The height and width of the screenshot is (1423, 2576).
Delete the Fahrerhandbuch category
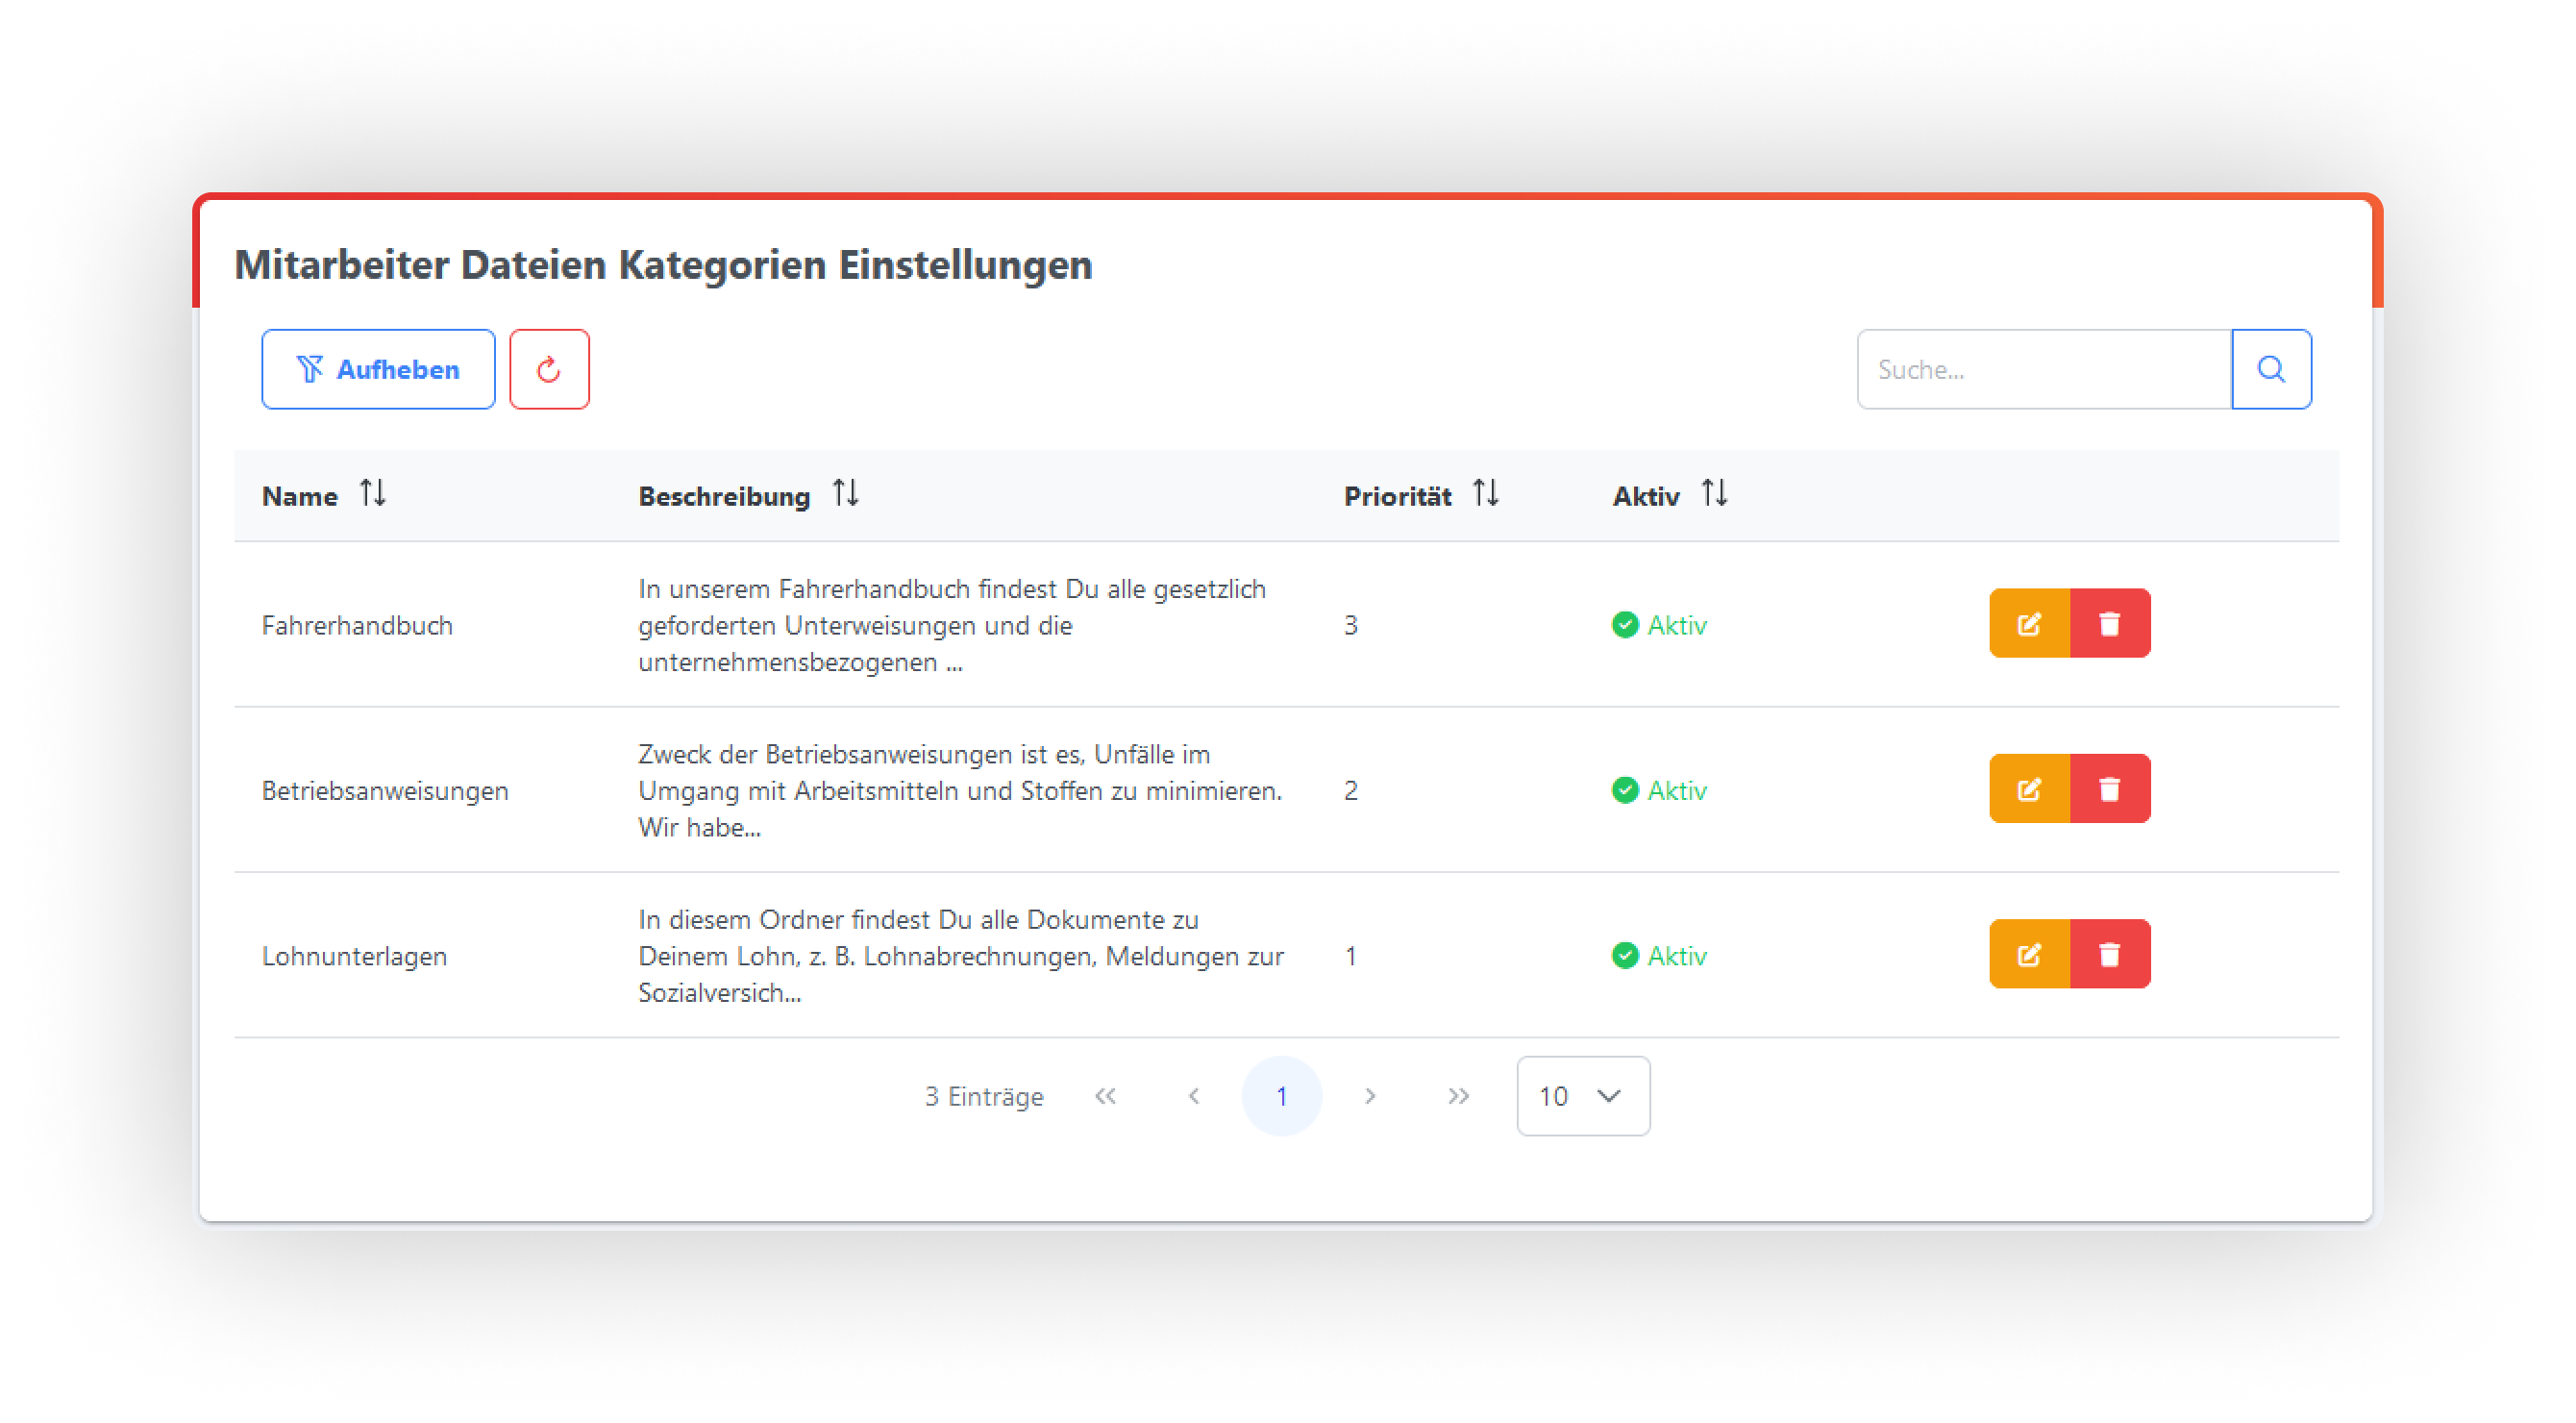click(x=2109, y=623)
